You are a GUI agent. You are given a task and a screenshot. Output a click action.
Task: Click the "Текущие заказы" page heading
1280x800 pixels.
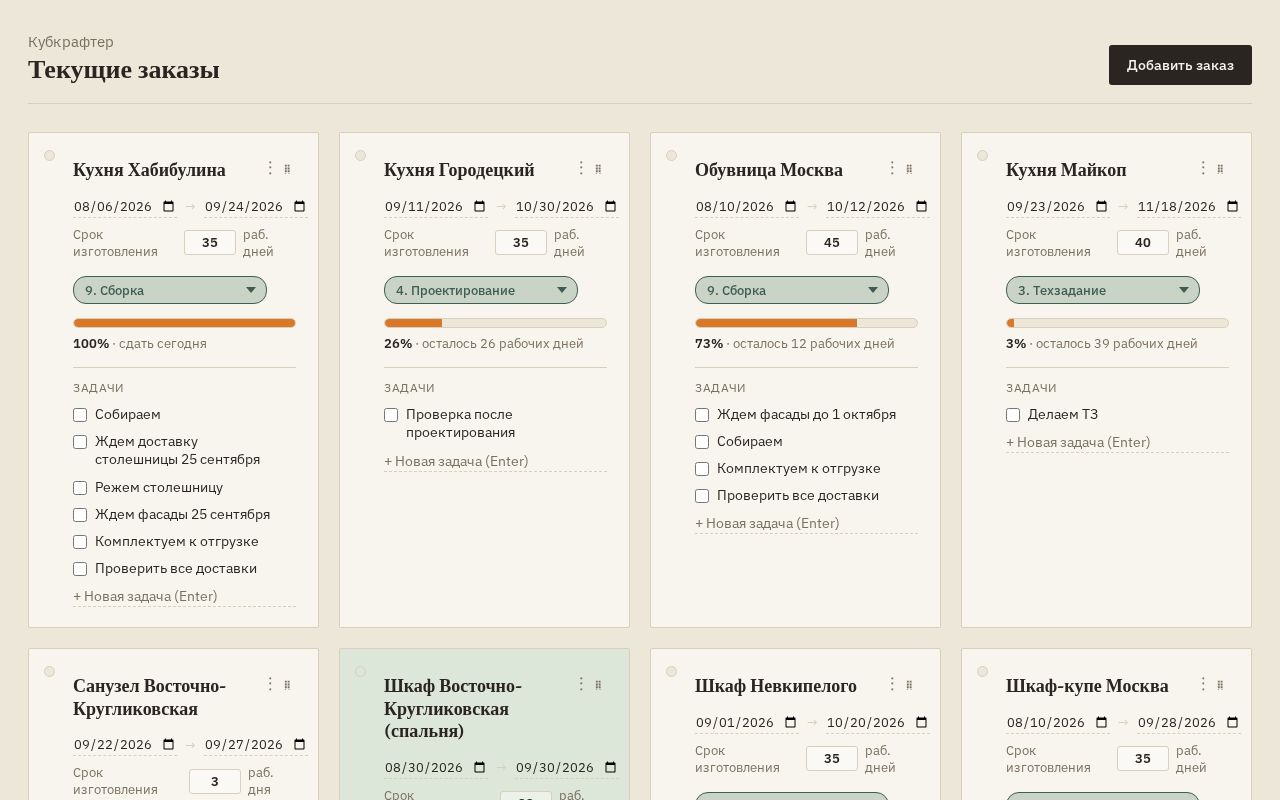point(124,69)
